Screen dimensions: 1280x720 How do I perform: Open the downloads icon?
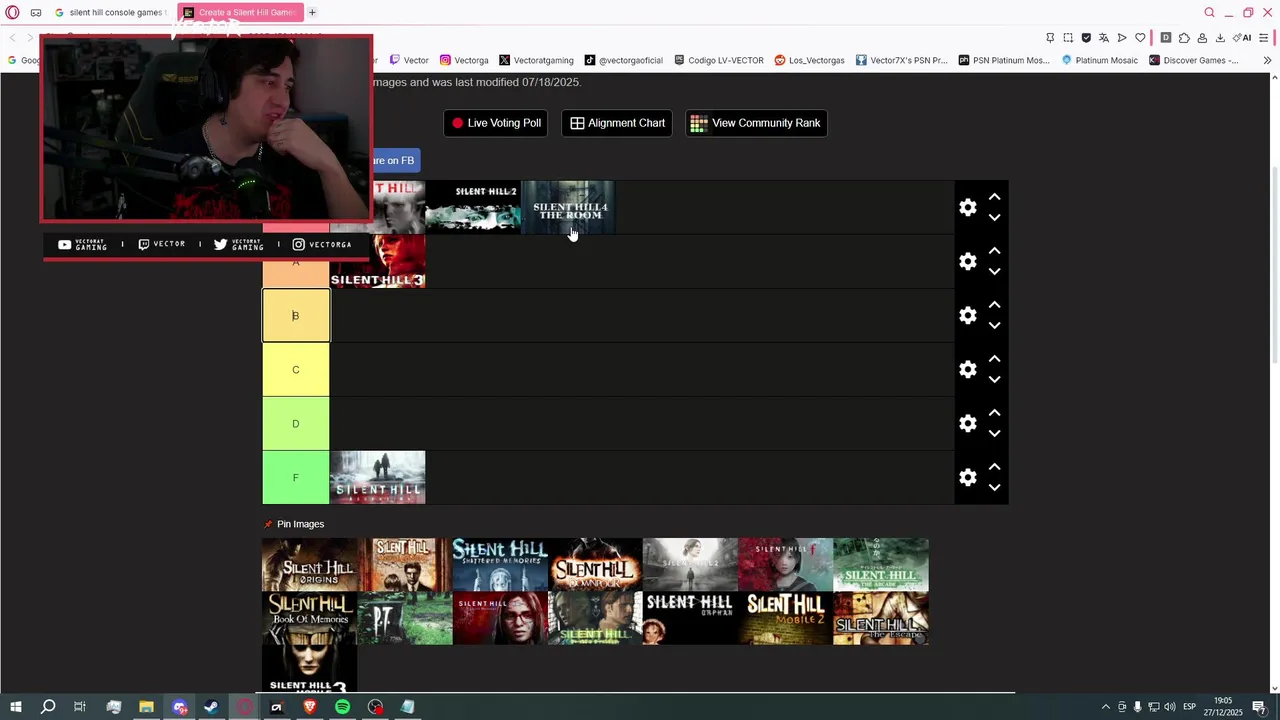tap(1220, 38)
